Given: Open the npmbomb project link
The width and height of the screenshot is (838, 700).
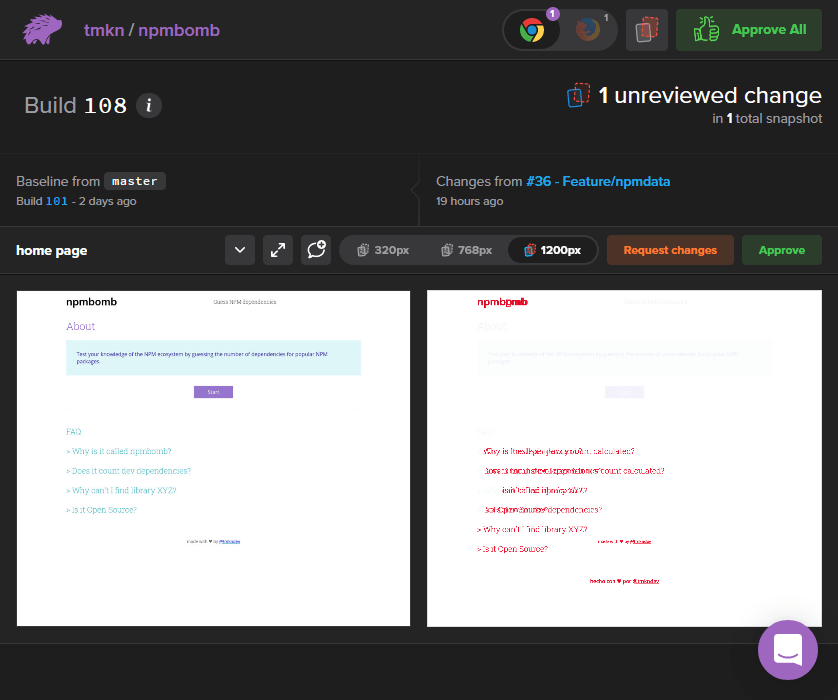Looking at the screenshot, I should [x=179, y=30].
